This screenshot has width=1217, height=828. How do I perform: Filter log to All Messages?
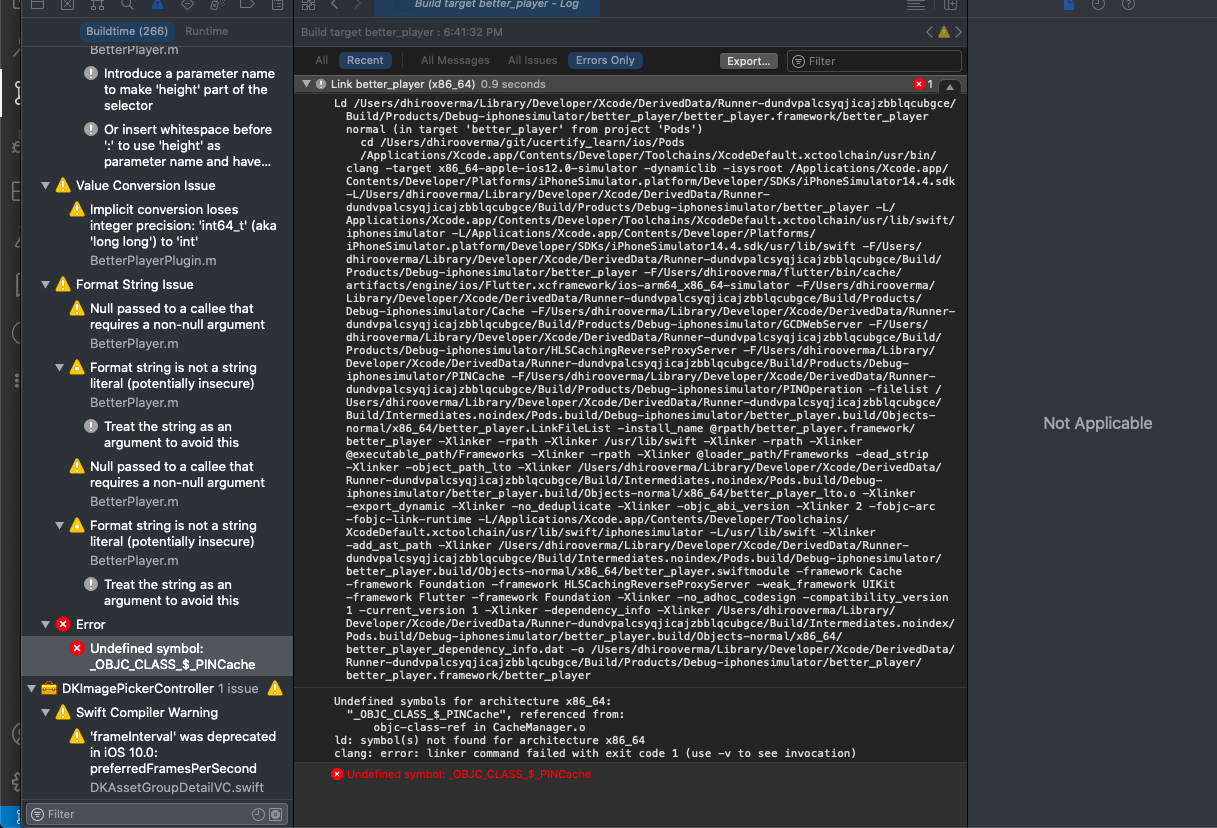tap(455, 60)
